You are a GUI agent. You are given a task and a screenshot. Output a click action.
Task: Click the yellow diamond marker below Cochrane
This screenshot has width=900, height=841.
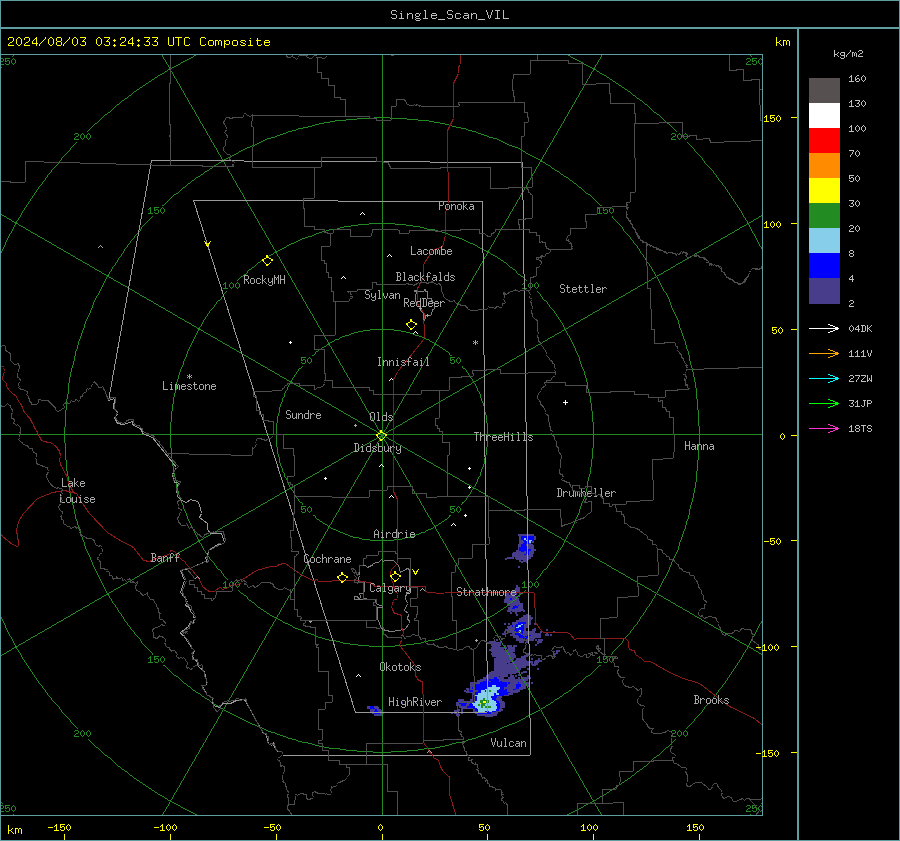[x=342, y=578]
